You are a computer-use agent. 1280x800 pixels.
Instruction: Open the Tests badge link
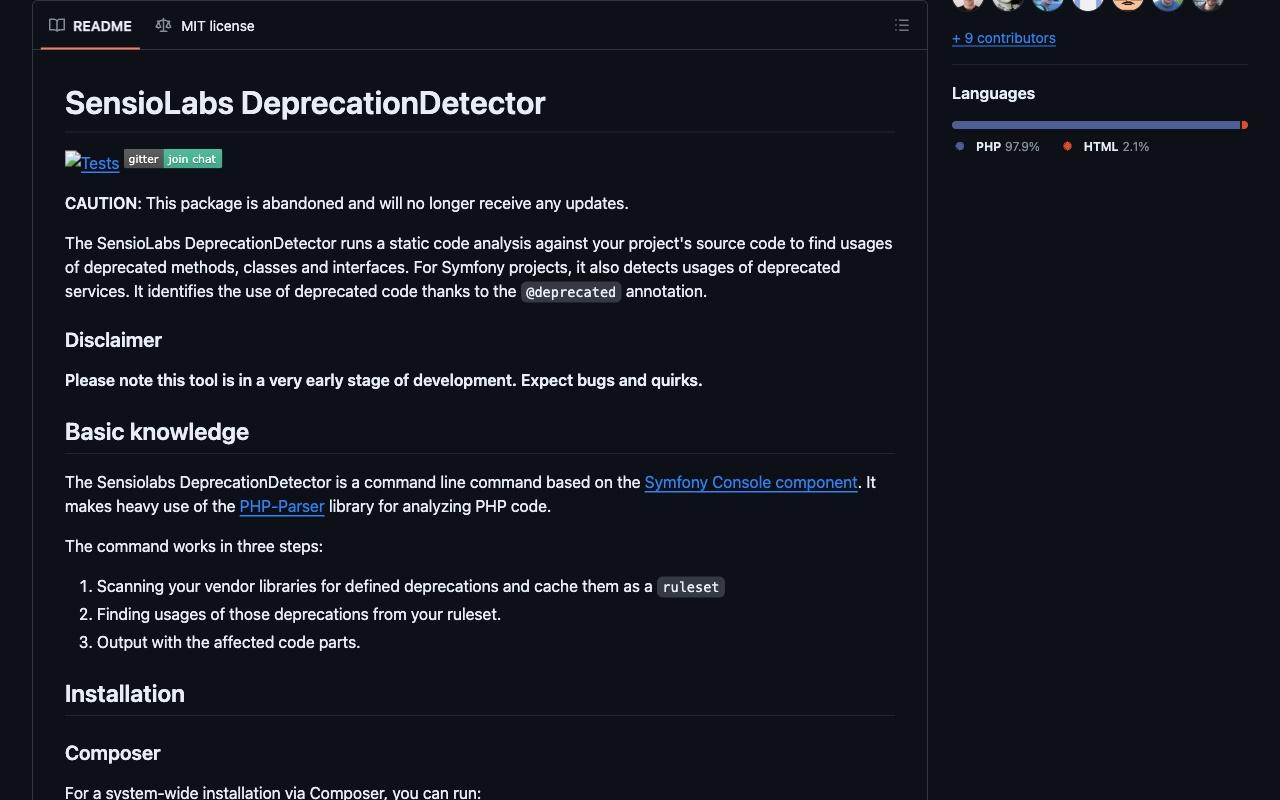pos(92,162)
